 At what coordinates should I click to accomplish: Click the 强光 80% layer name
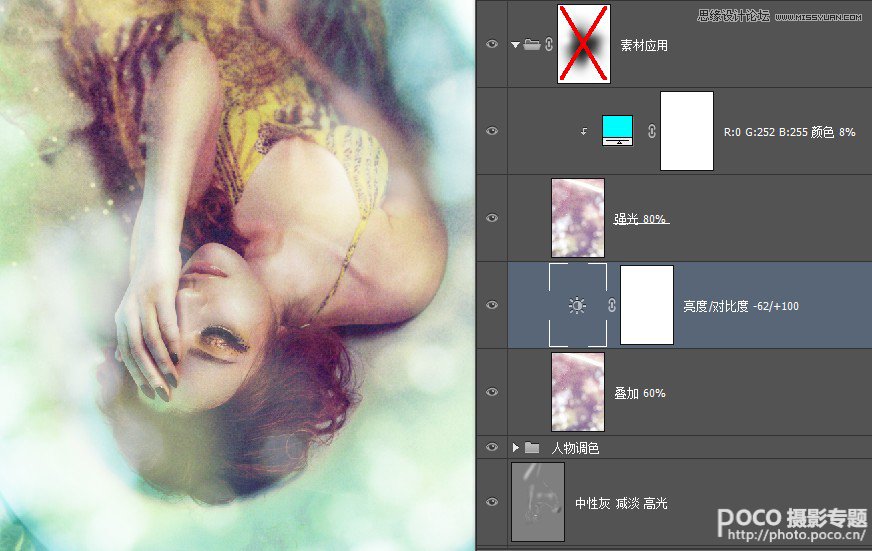click(x=640, y=219)
